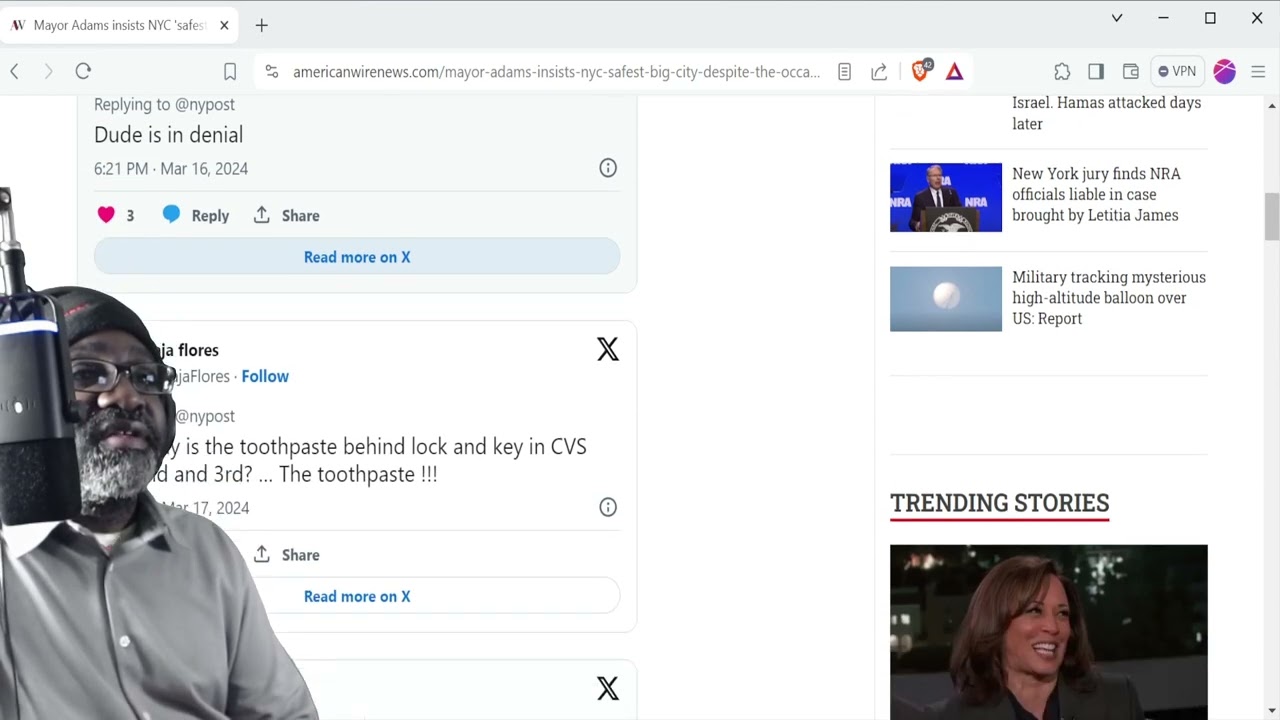Close the Mayor Adams tab
This screenshot has height=720, width=1280.
pos(224,25)
